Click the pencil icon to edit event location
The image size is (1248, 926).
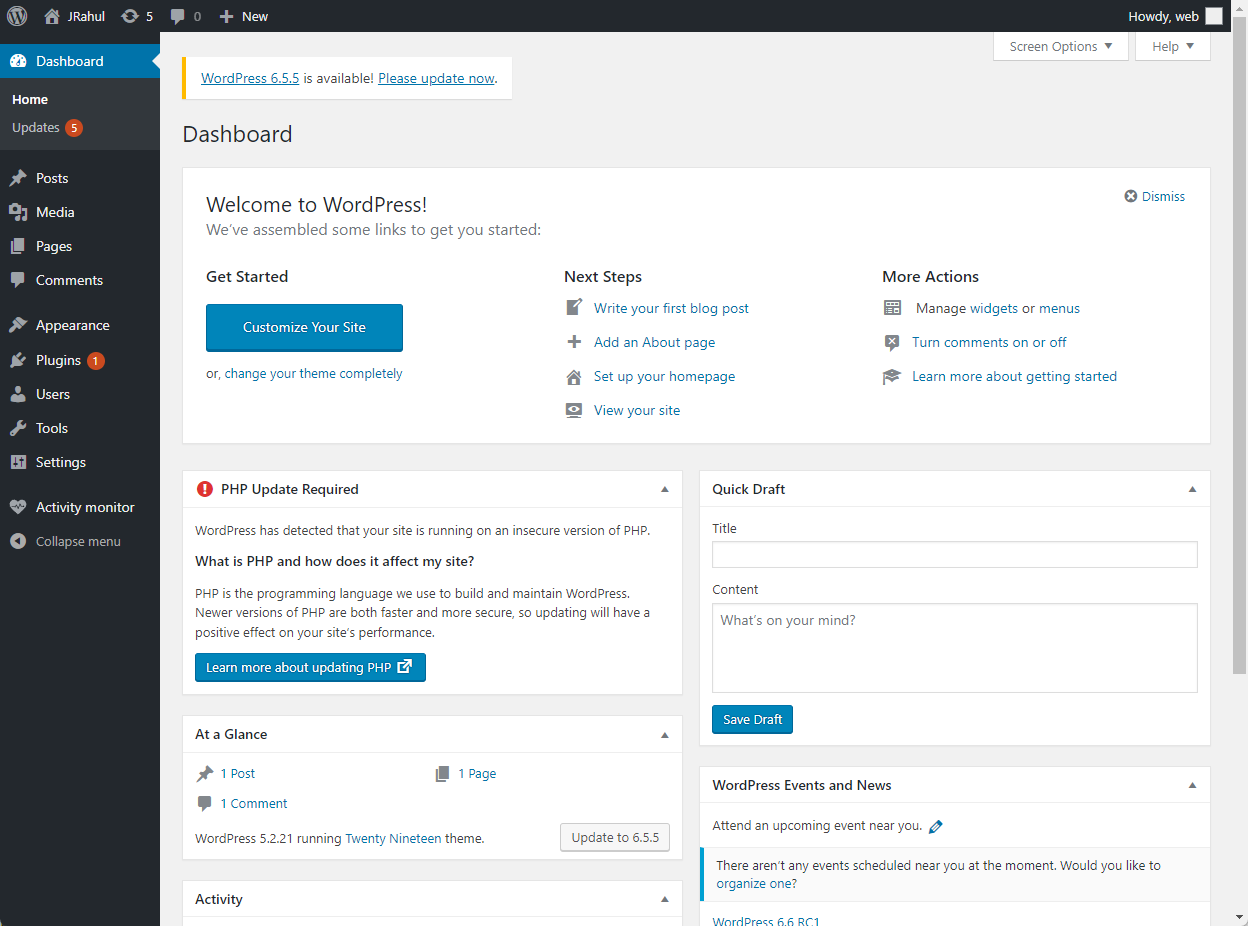(x=936, y=826)
